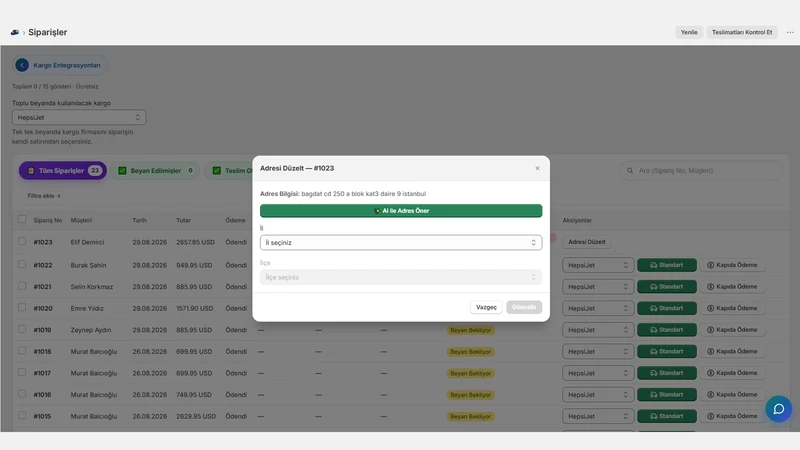This screenshot has height=450, width=800.
Task: Open cargo dropdown for order #1020
Action: [598, 308]
